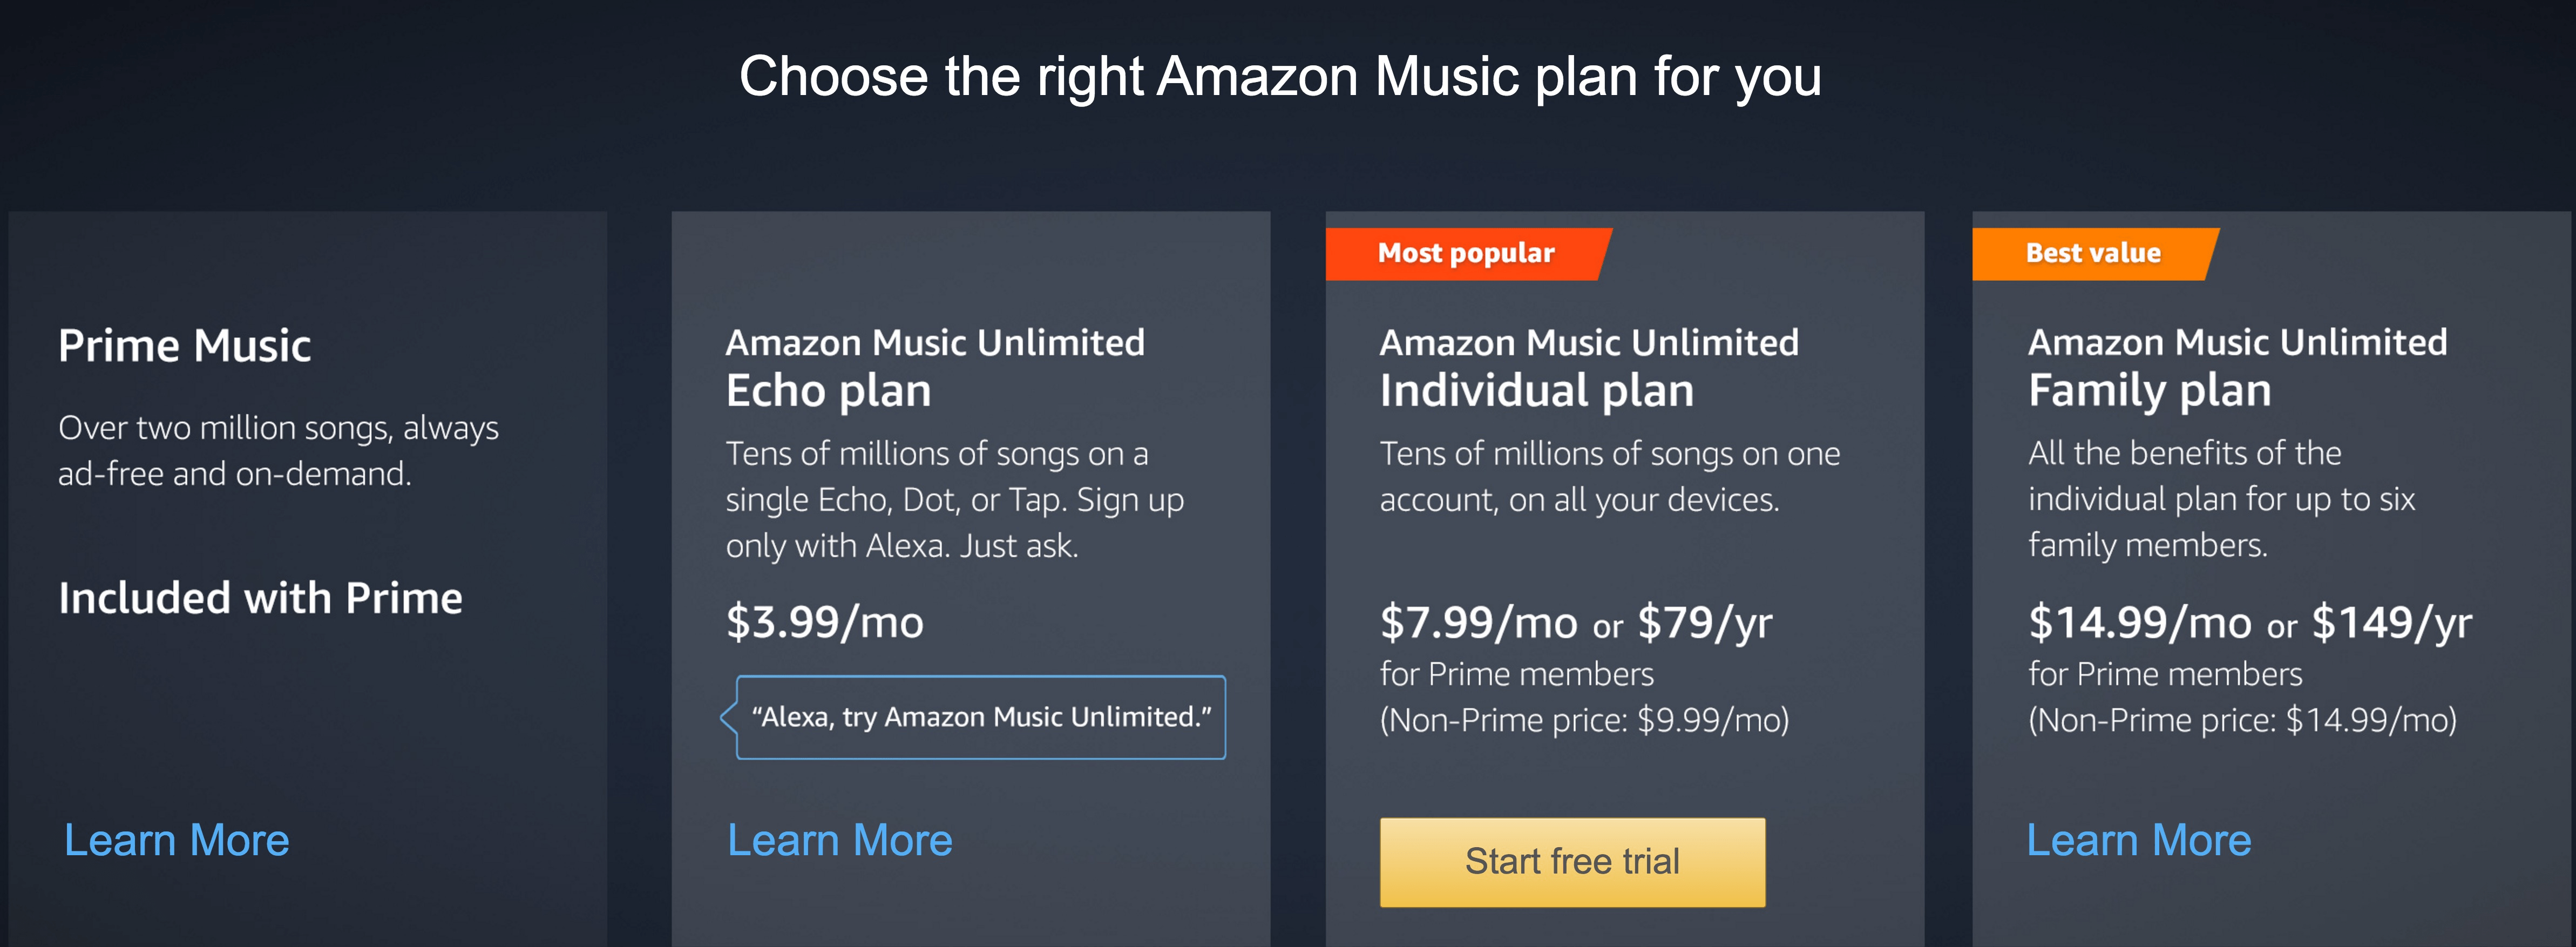
Task: Click the Non-Prime price $9.99/mo note
Action: coord(1585,720)
